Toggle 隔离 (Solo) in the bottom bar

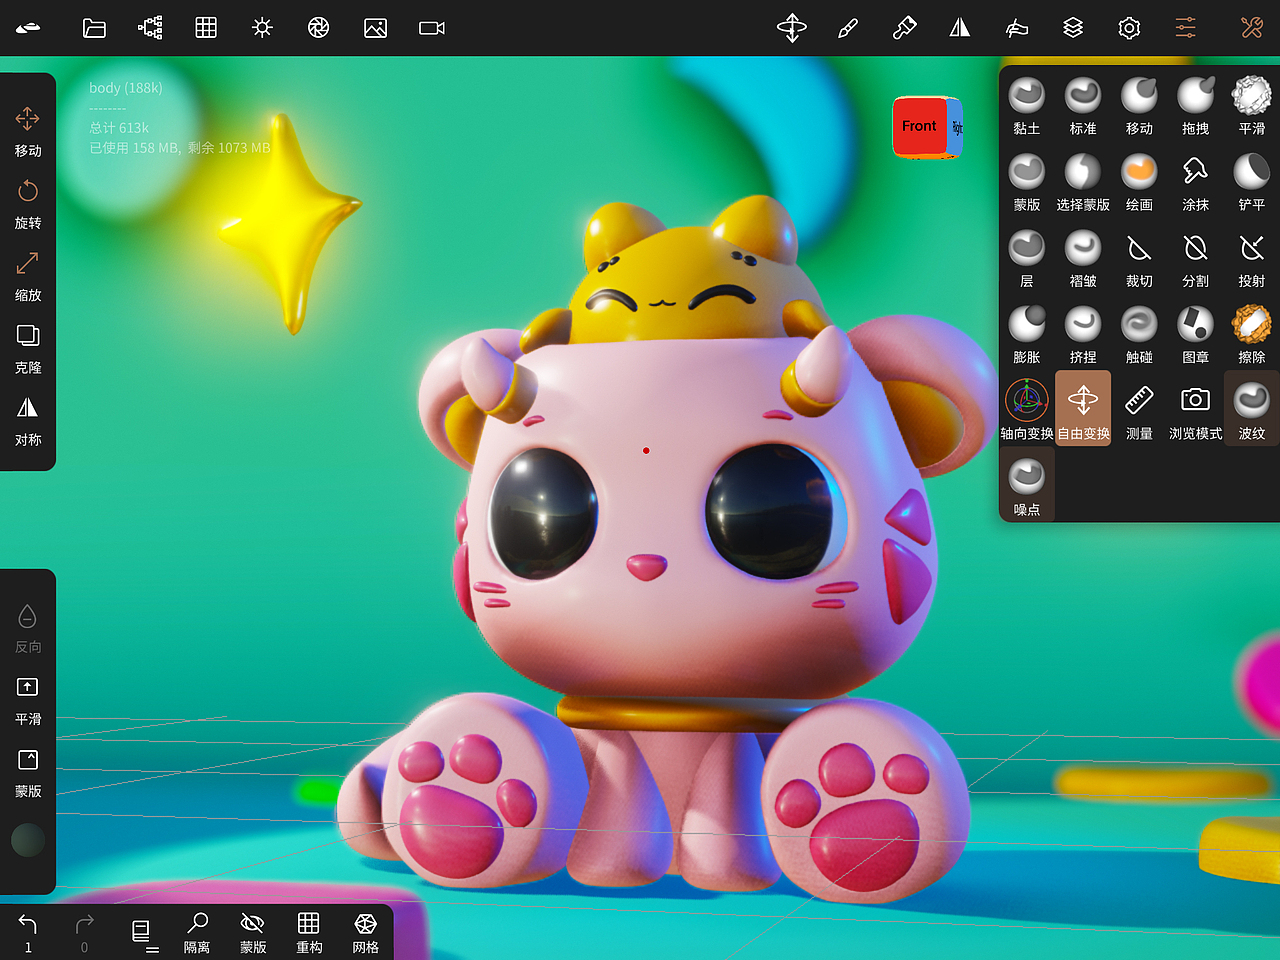tap(197, 932)
